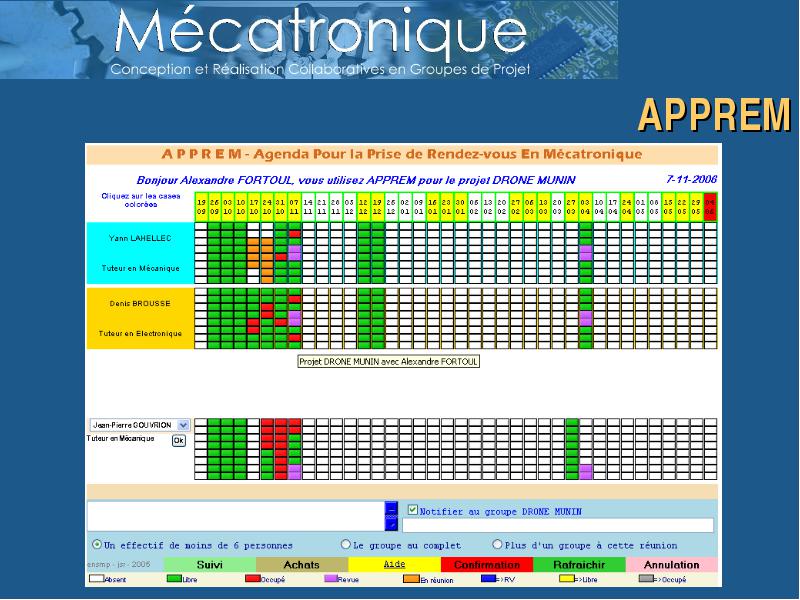Open the Jean-Pierre GOUVRION tutor dropdown
The height and width of the screenshot is (600, 800).
click(x=140, y=425)
